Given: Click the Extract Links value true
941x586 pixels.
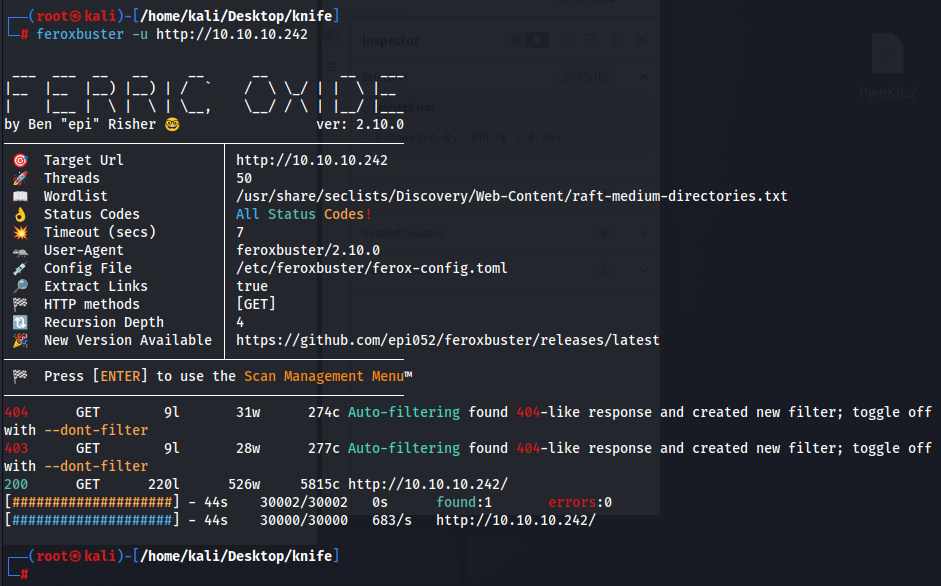Looking at the screenshot, I should click(252, 286).
